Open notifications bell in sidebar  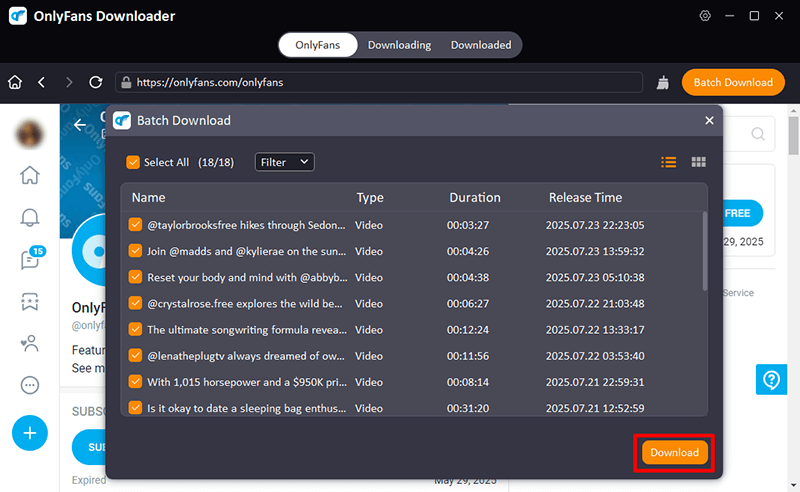pyautogui.click(x=30, y=217)
